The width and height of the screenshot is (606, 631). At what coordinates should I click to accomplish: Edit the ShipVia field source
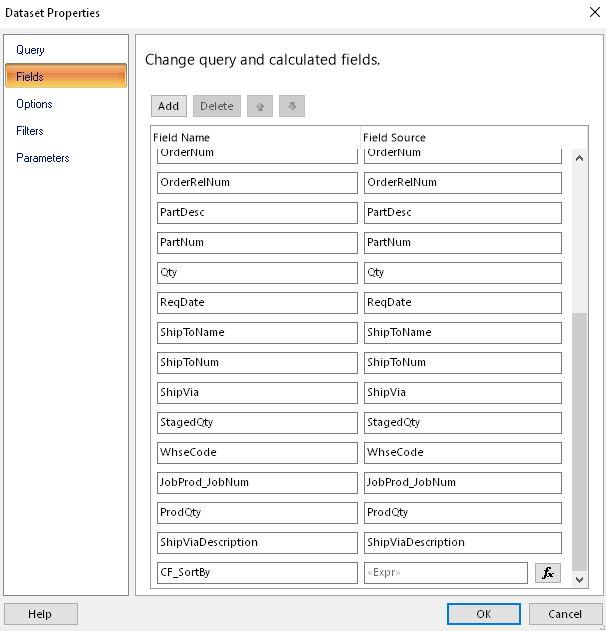click(463, 393)
